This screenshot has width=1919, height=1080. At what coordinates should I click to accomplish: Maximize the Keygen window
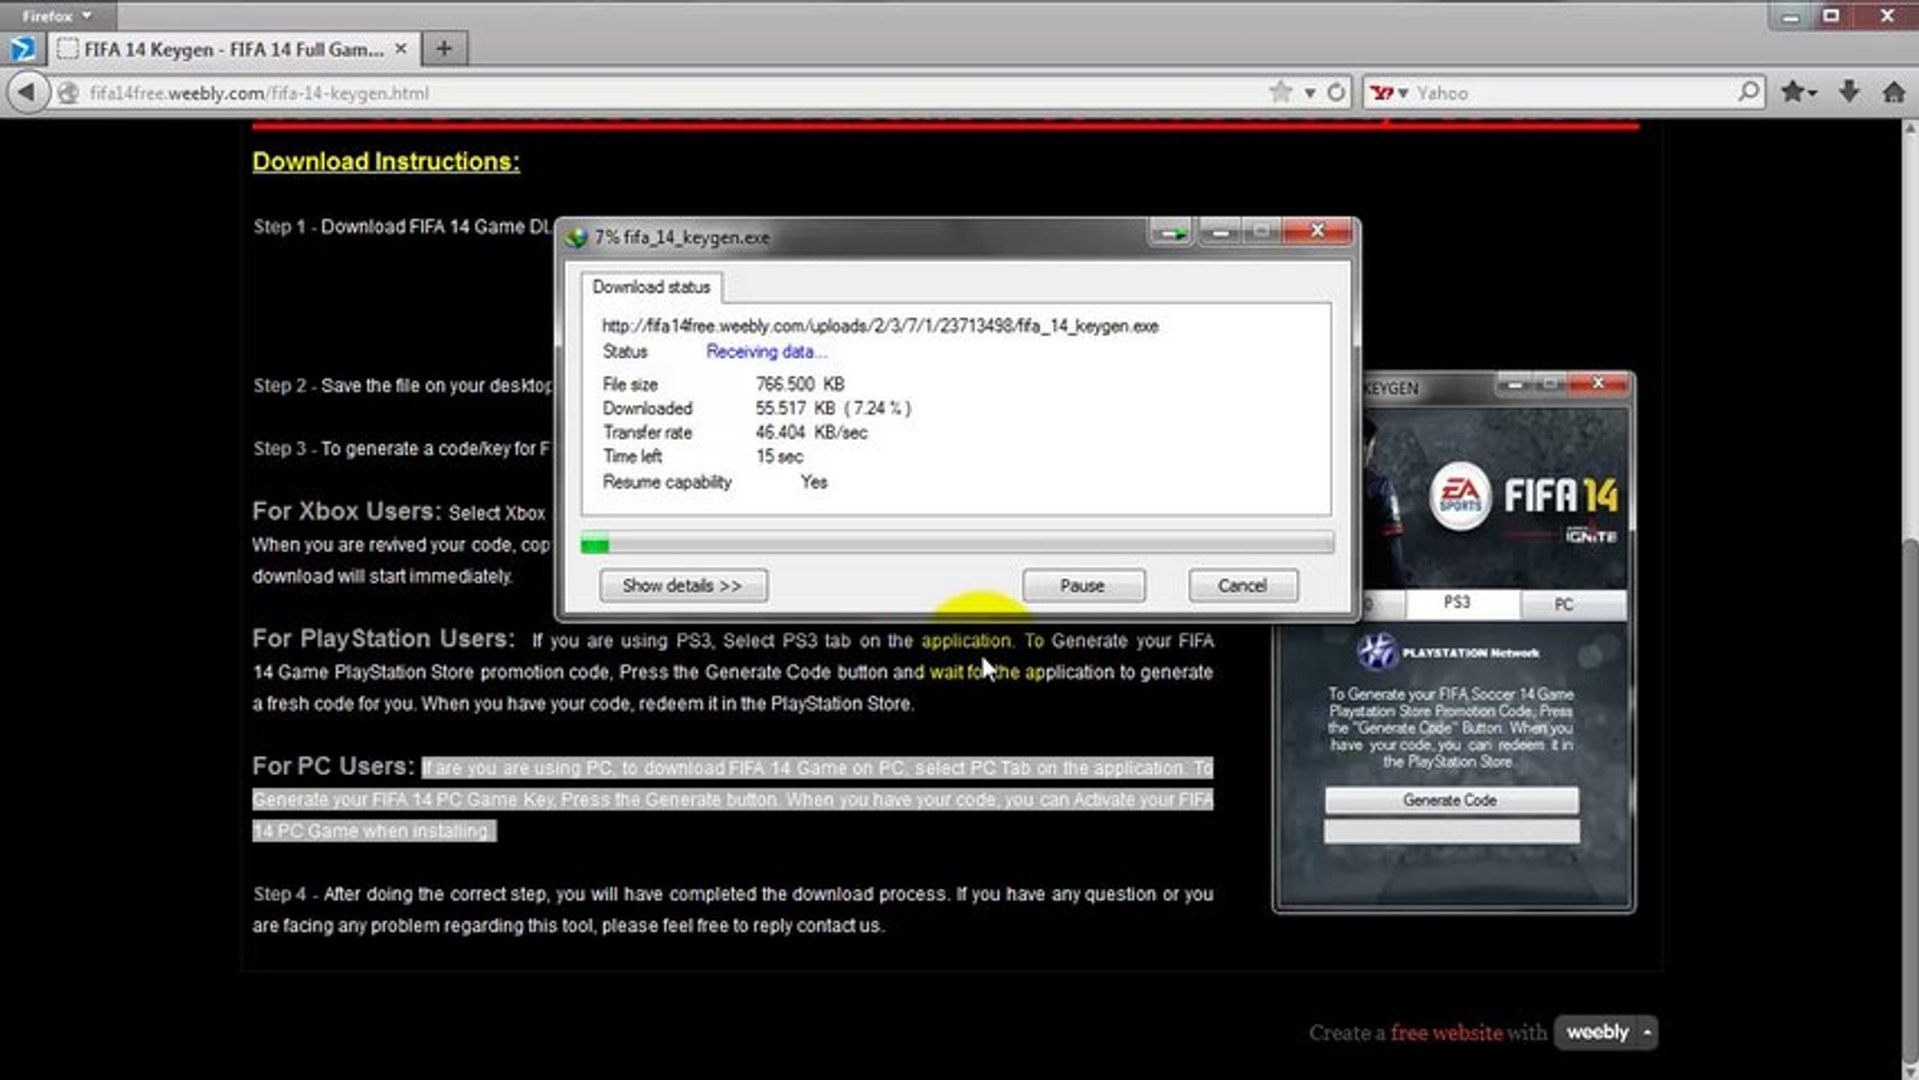[1550, 385]
